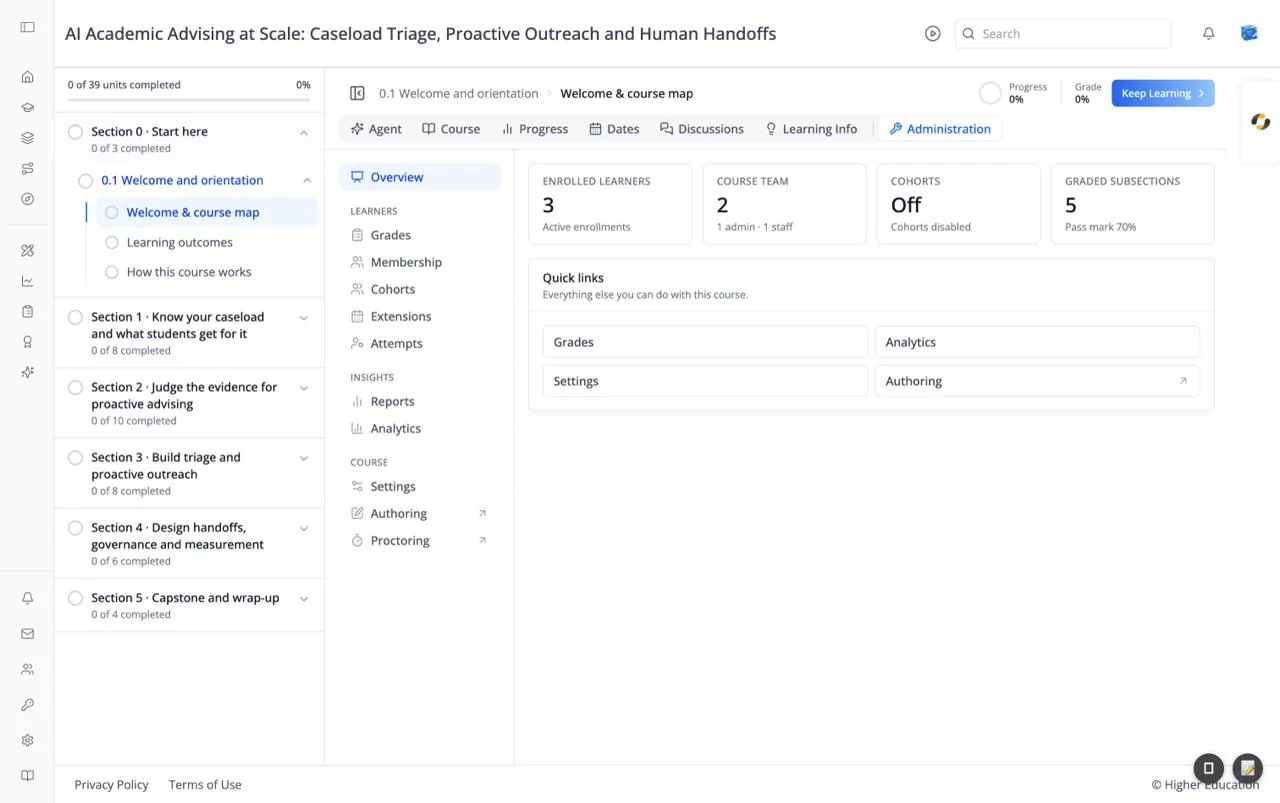
Task: Expand Section 1 · Know your caseload chevron
Action: tap(304, 318)
